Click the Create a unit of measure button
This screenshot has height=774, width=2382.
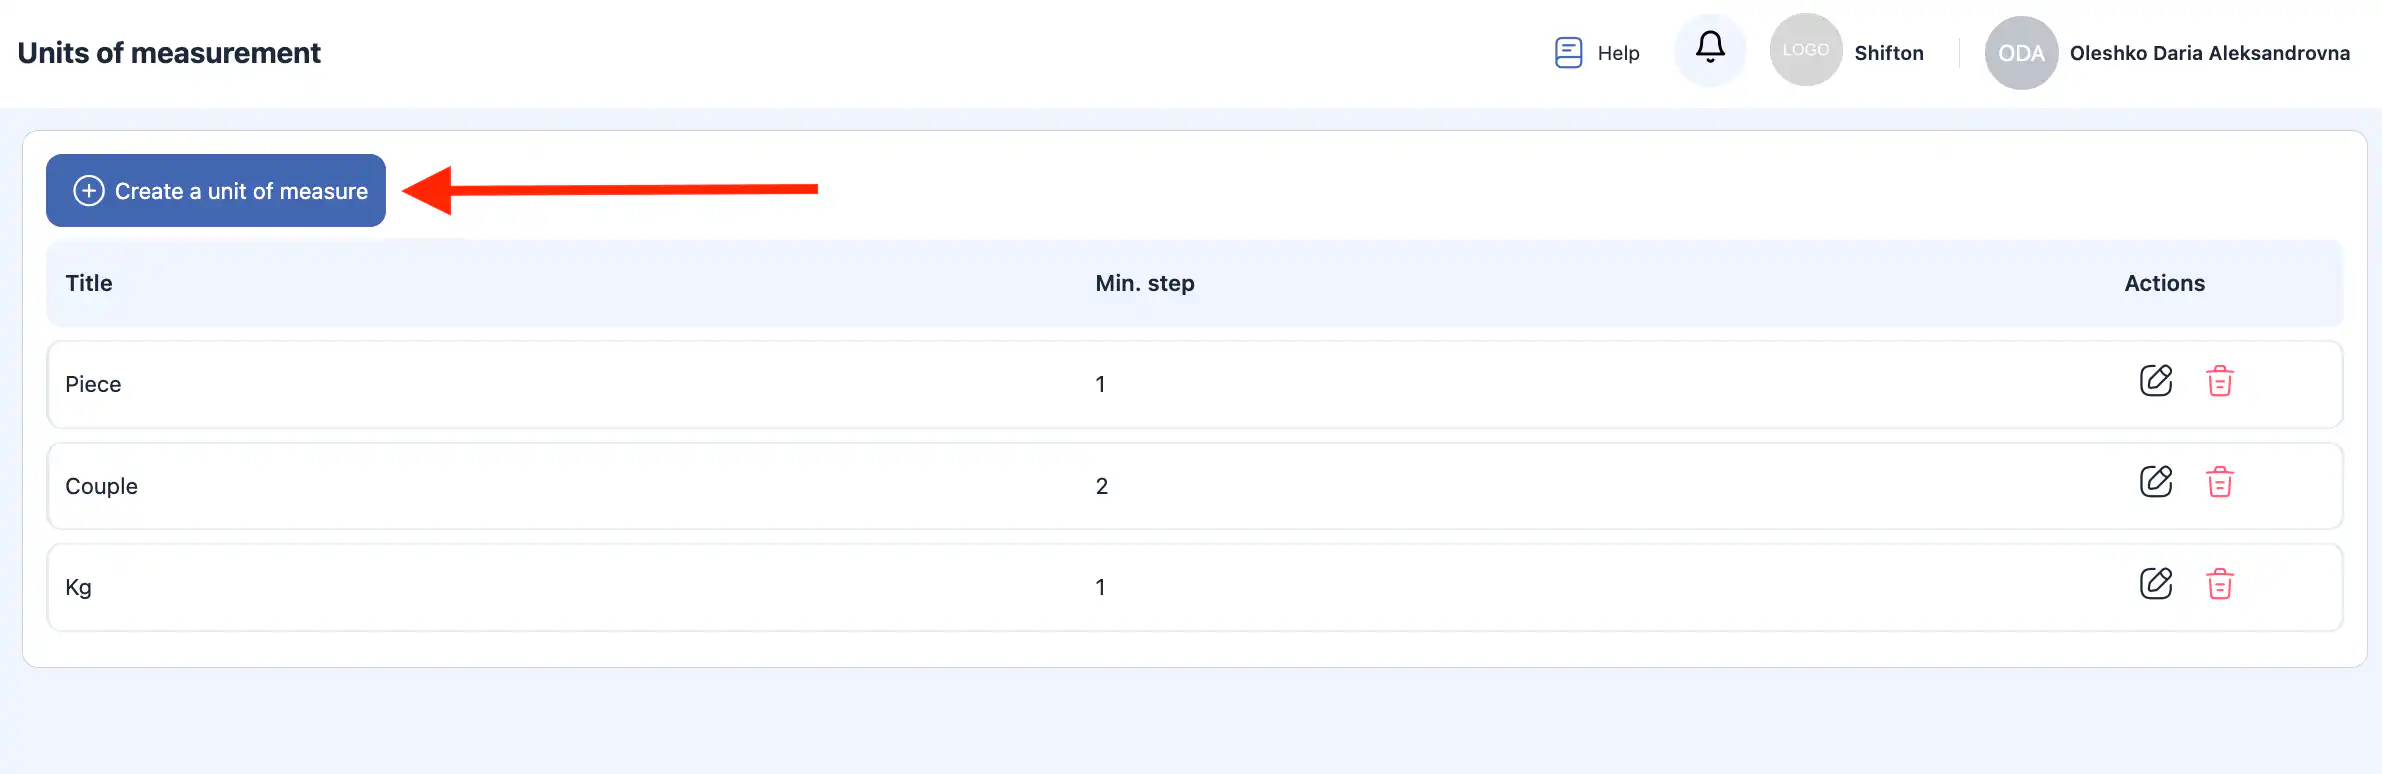coord(216,190)
